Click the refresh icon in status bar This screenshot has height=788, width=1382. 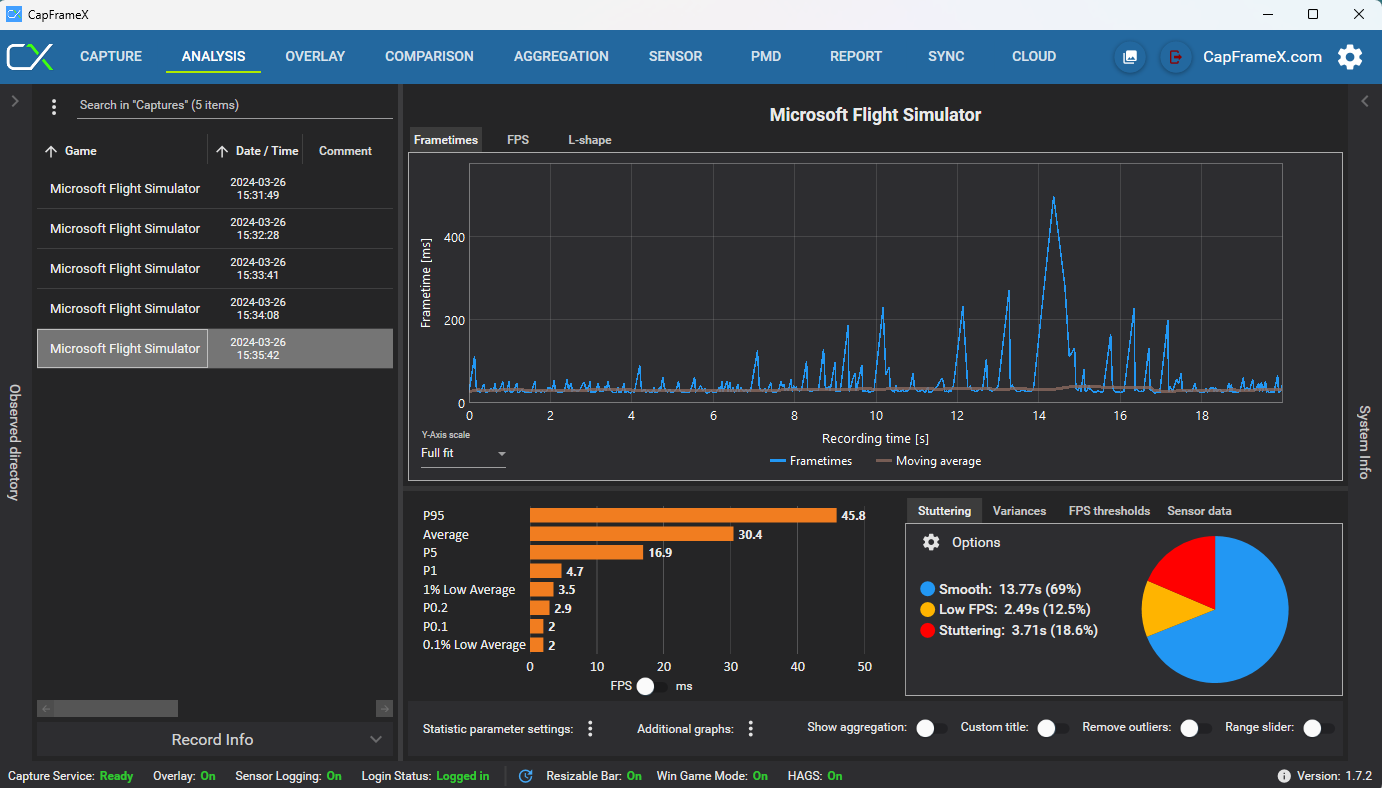(x=525, y=776)
